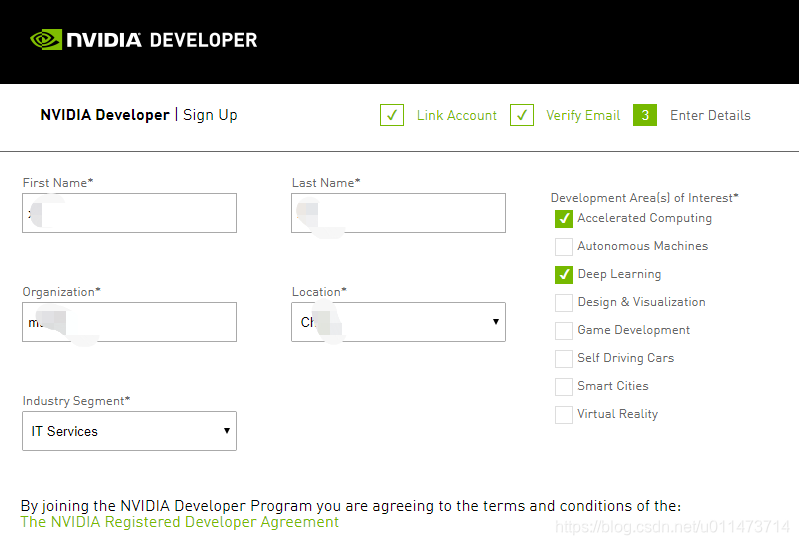799x545 pixels.
Task: Click the Virtual Reality label text
Action: pyautogui.click(x=617, y=414)
